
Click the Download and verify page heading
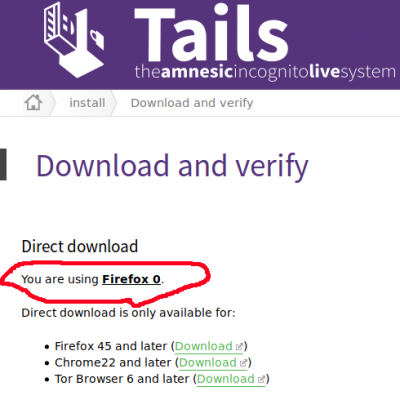click(172, 166)
